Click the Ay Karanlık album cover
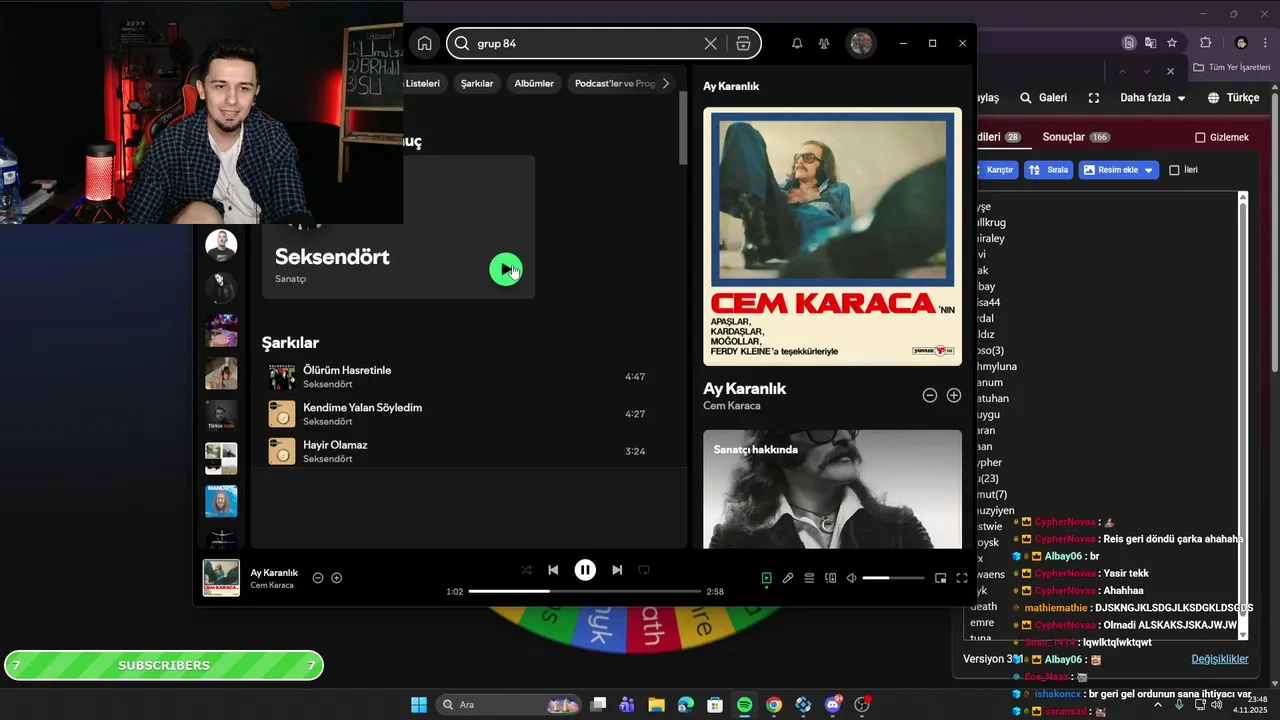Image resolution: width=1280 pixels, height=720 pixels. click(832, 237)
